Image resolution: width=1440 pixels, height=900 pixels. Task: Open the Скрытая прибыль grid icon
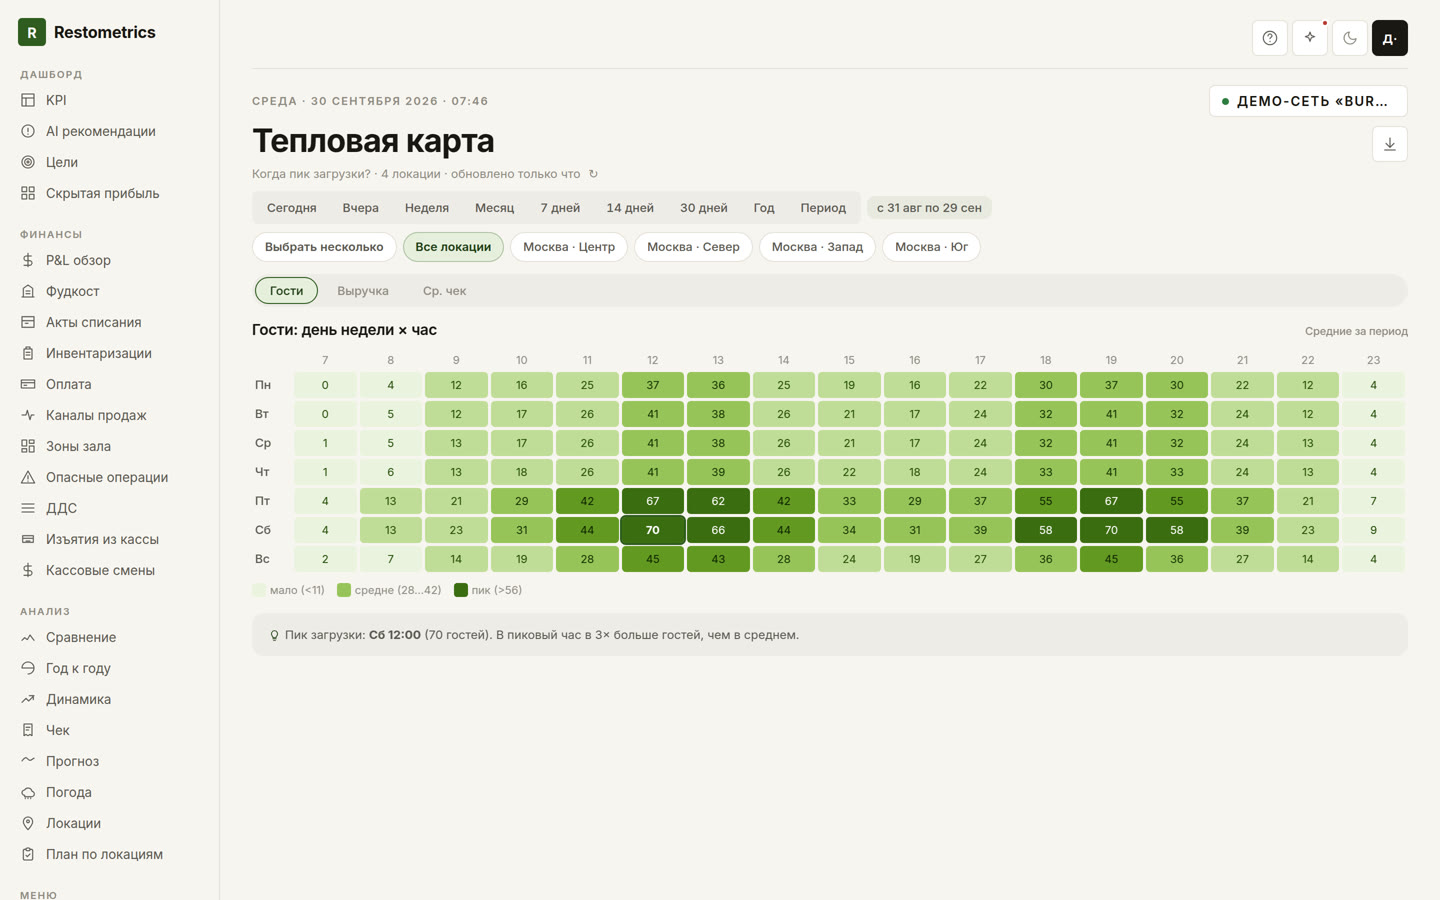28,193
